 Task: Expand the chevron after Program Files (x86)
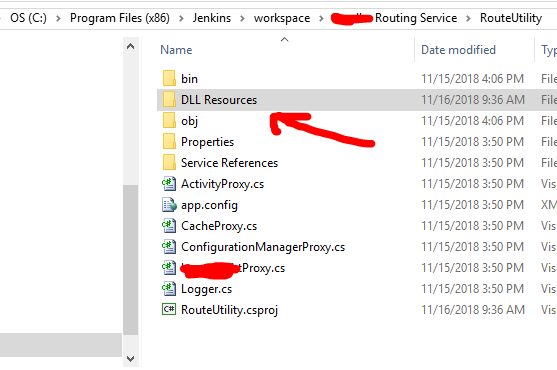pyautogui.click(x=181, y=18)
